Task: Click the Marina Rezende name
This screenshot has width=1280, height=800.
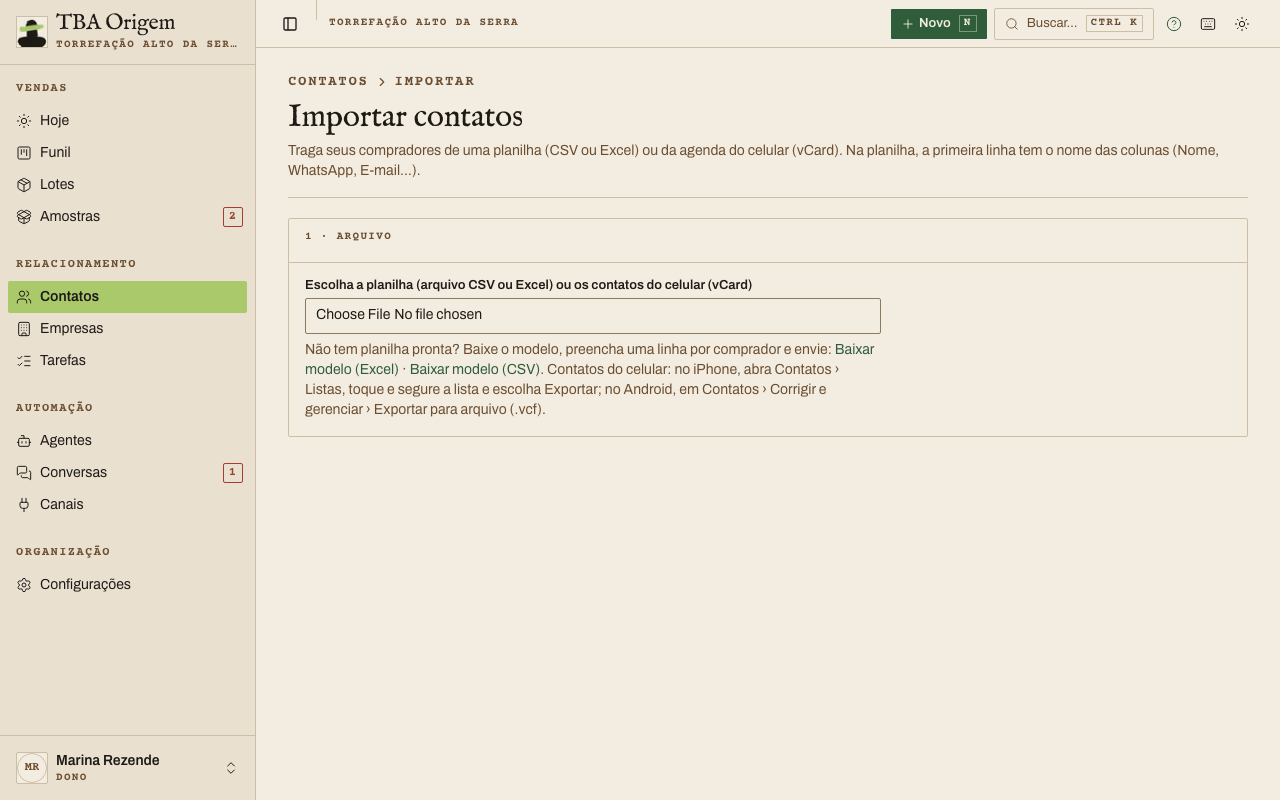Action: click(108, 760)
